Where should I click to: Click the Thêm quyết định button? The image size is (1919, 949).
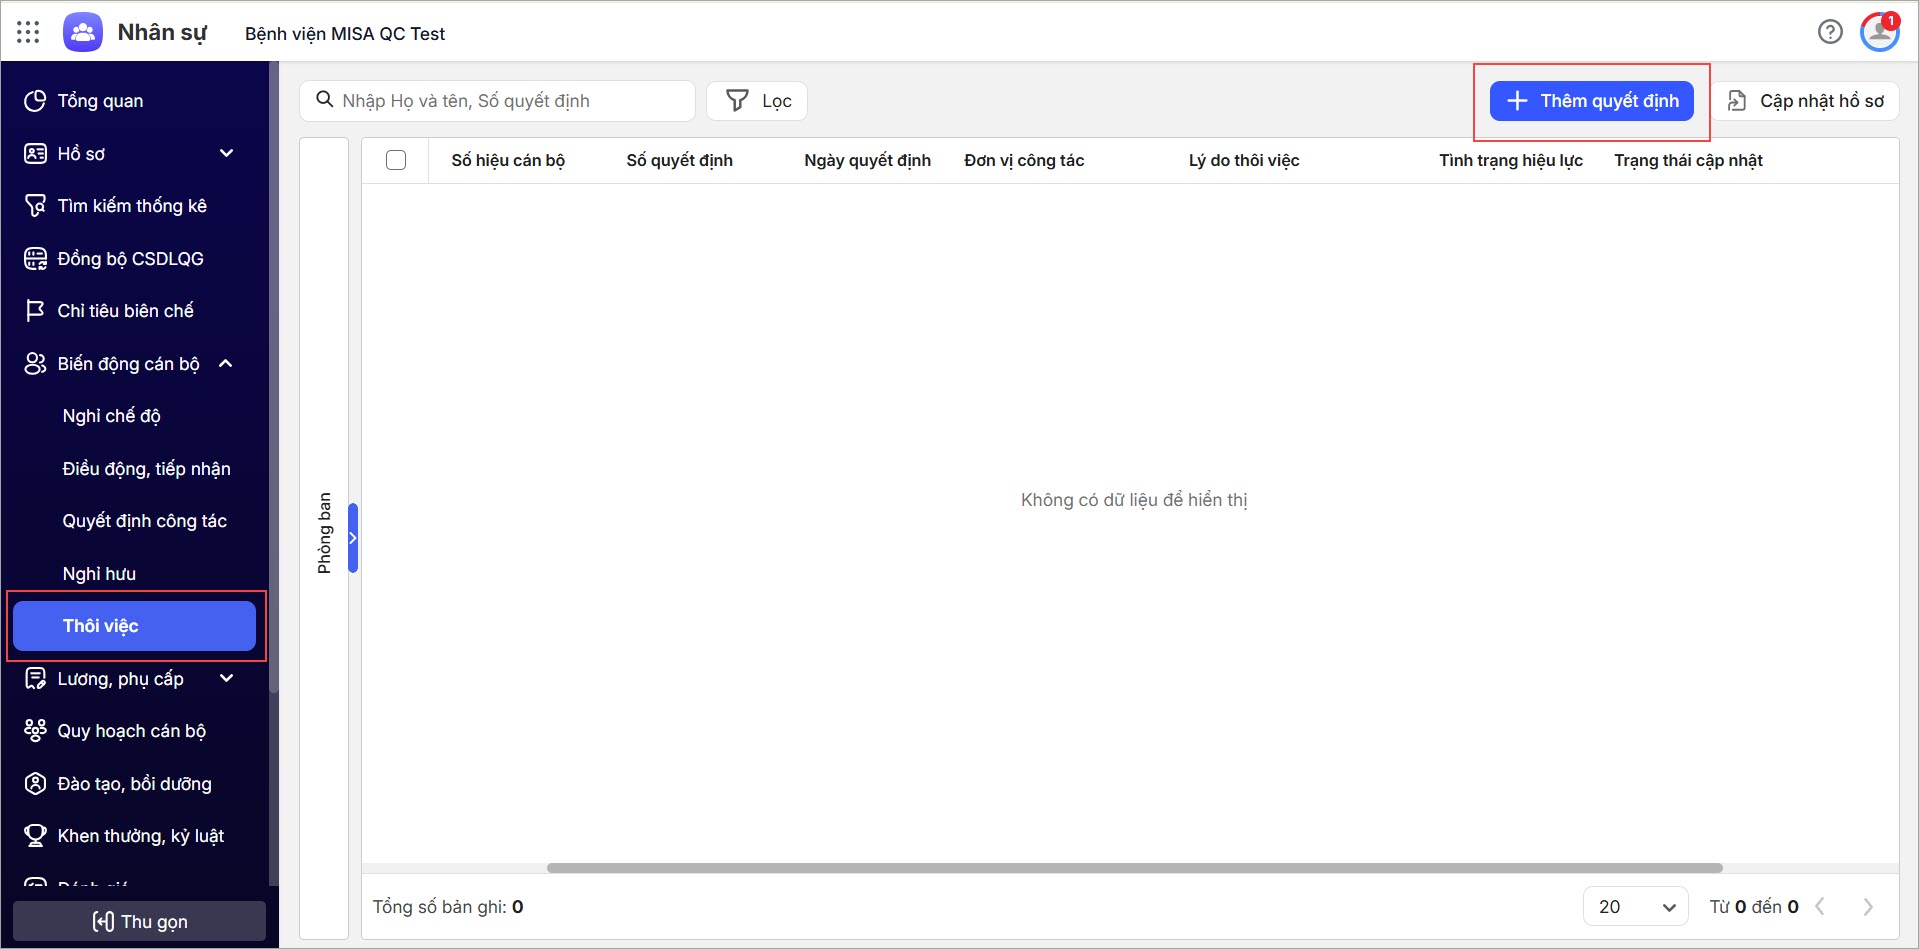click(1592, 101)
